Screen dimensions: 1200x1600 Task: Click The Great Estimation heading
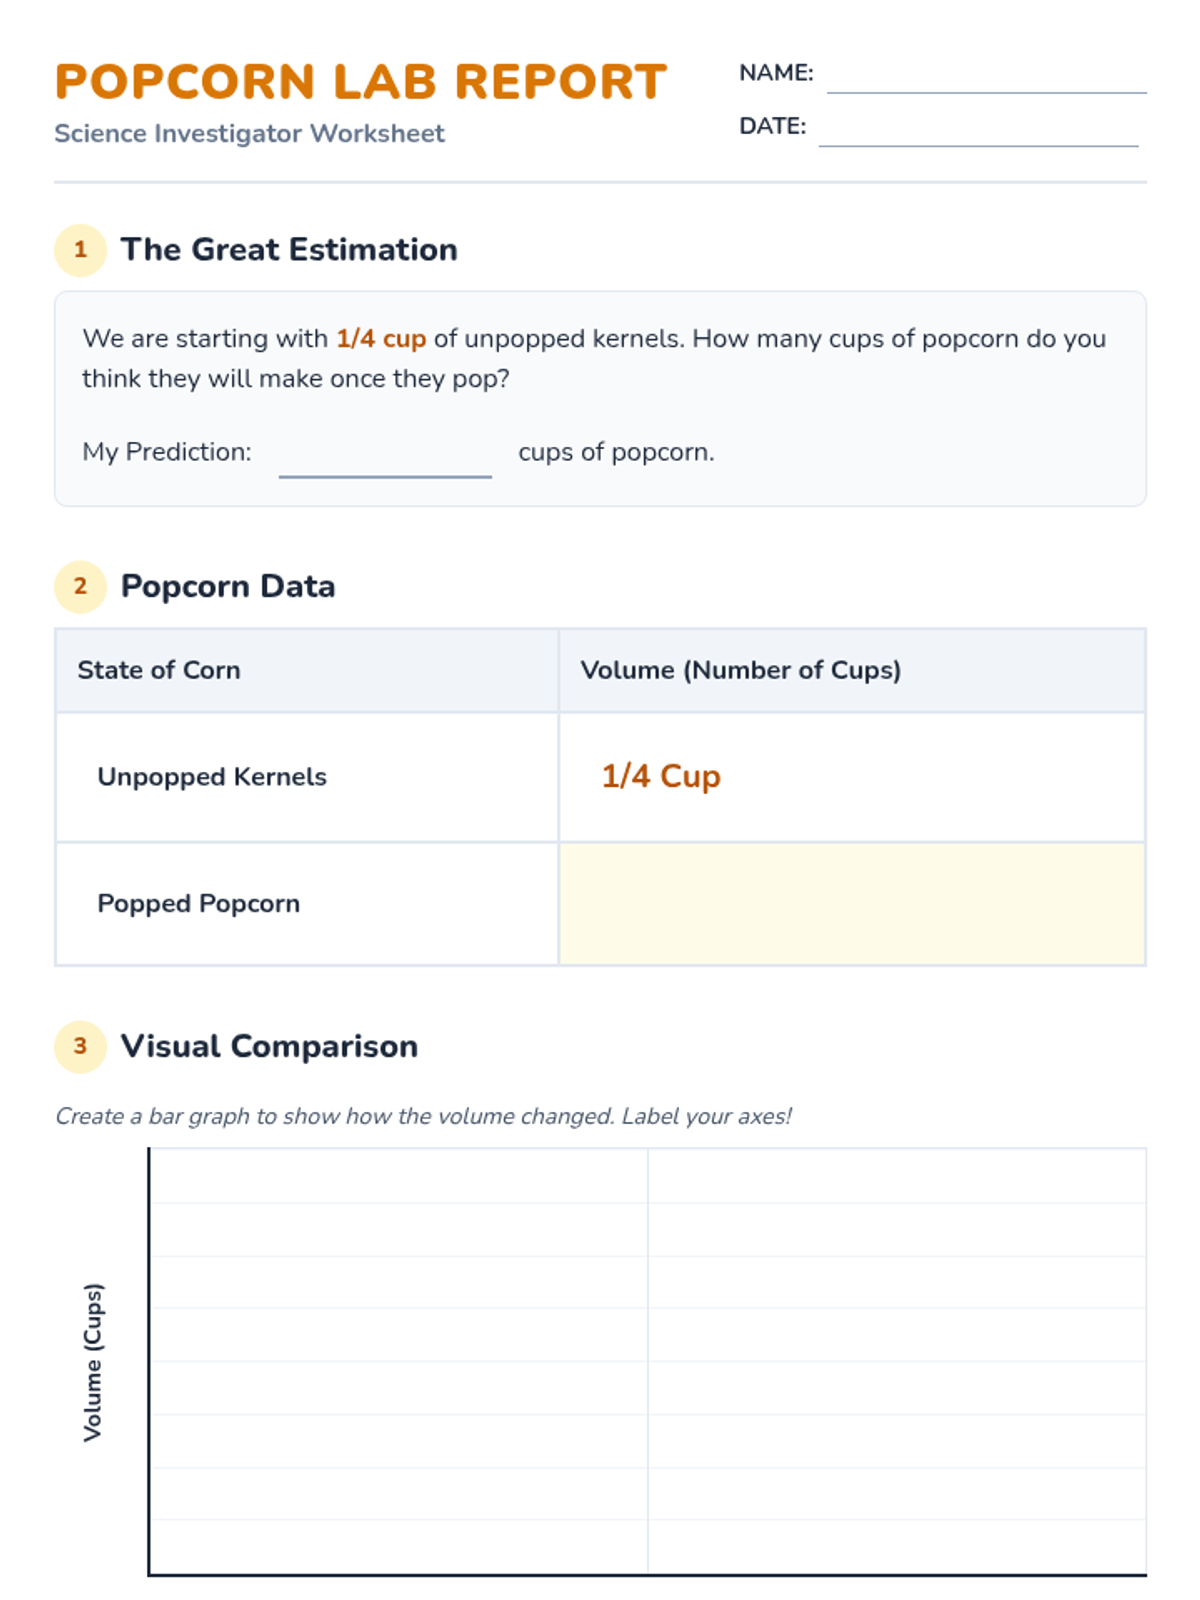[x=289, y=250]
